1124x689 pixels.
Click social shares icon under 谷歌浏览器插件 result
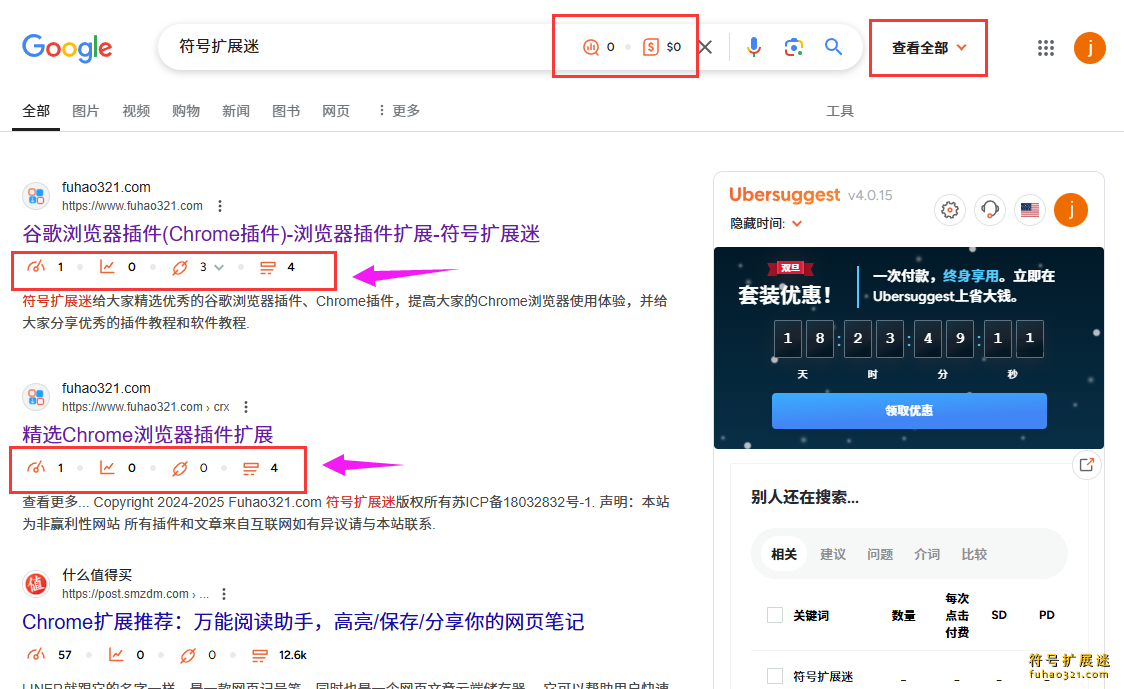(x=268, y=267)
